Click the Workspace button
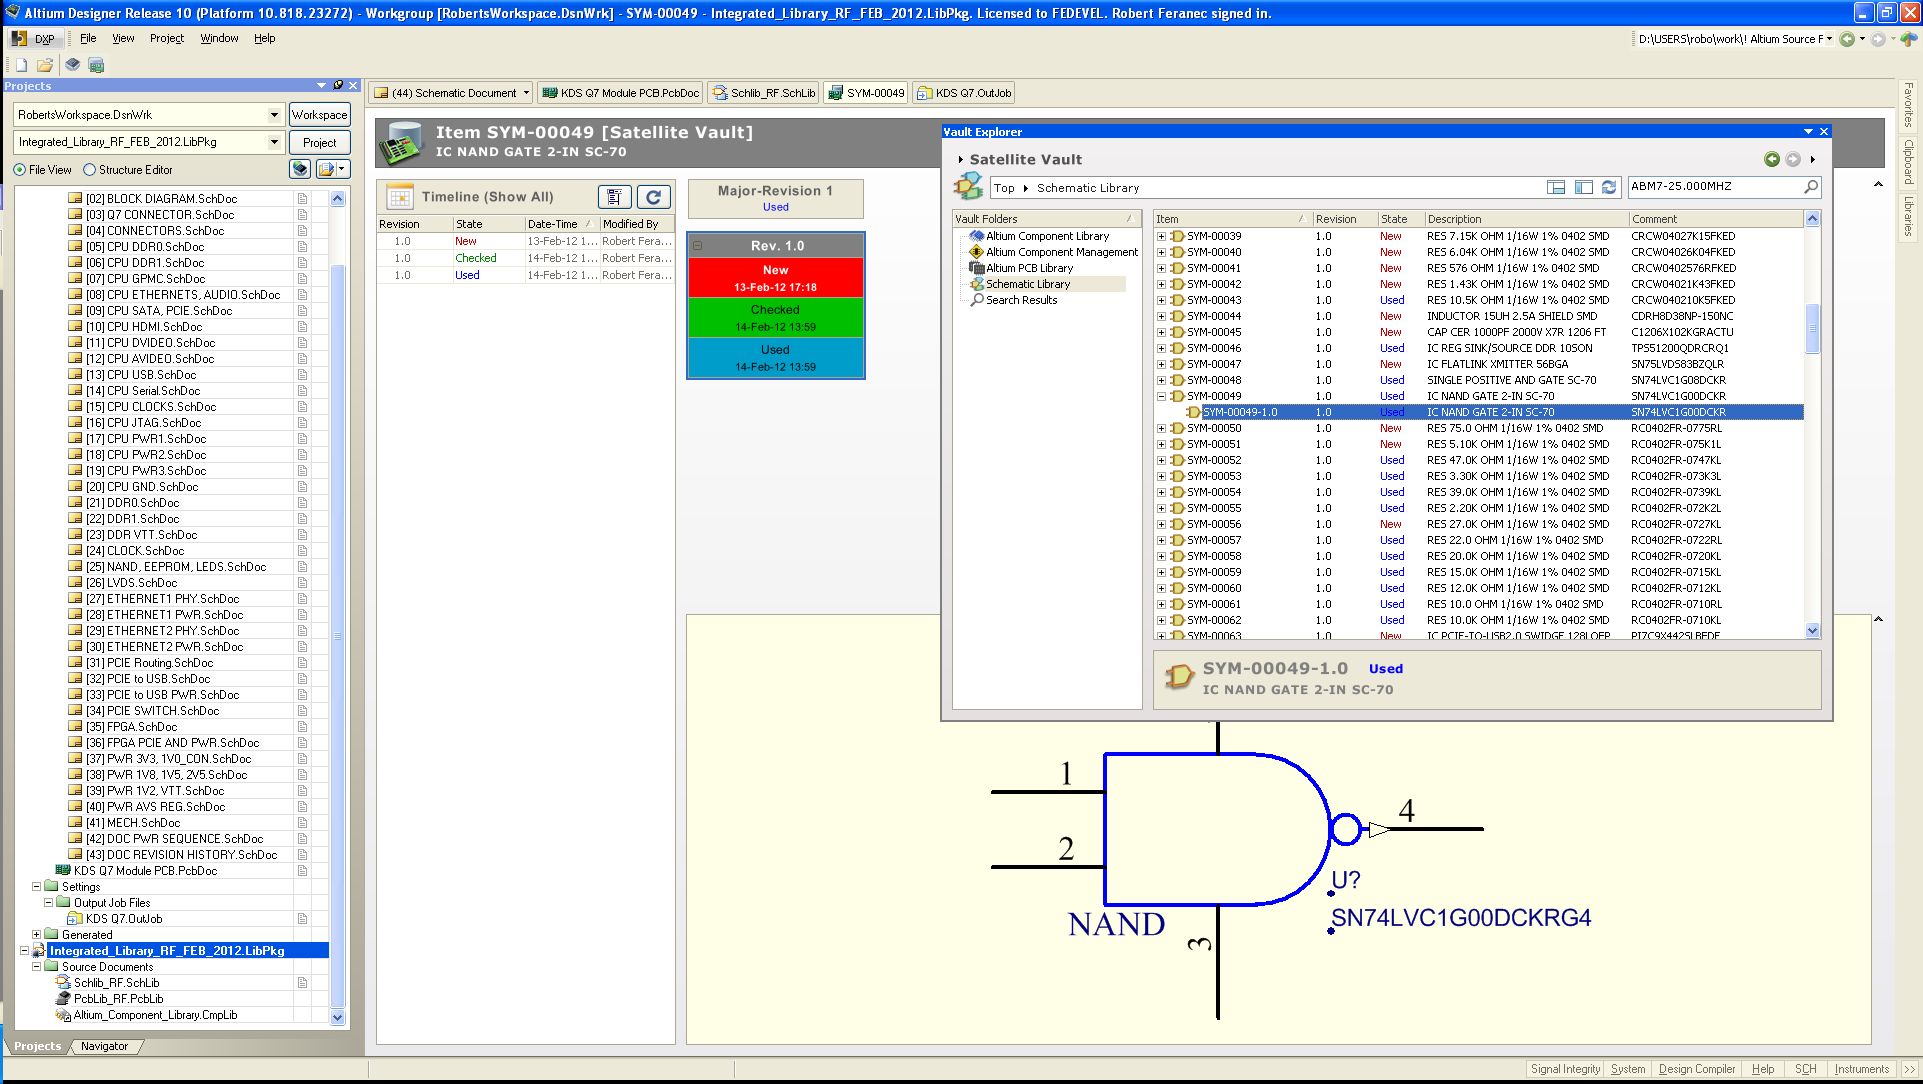The height and width of the screenshot is (1084, 1923). click(319, 114)
